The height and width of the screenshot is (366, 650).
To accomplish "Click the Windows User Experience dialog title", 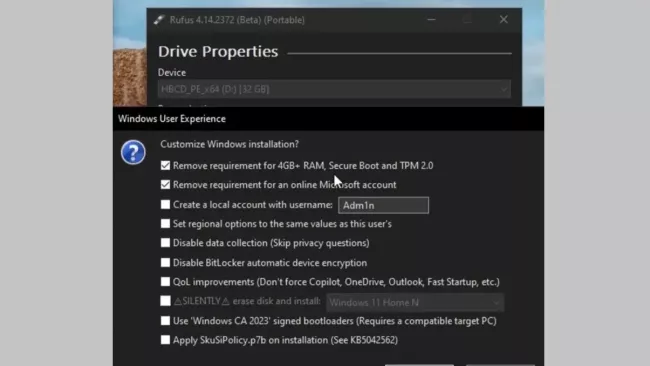I will 172,119.
